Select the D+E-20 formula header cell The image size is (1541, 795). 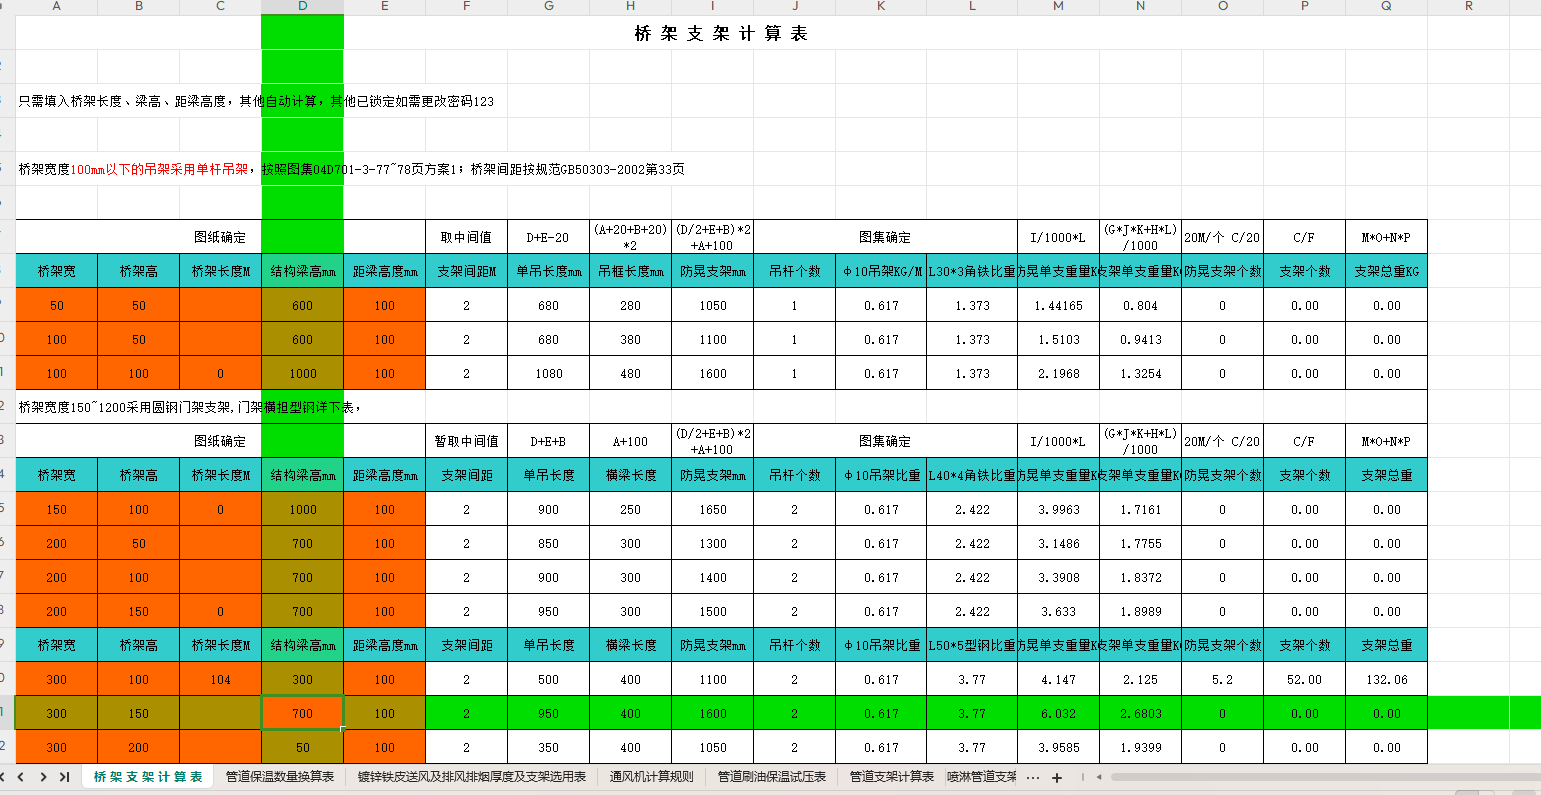(x=548, y=237)
